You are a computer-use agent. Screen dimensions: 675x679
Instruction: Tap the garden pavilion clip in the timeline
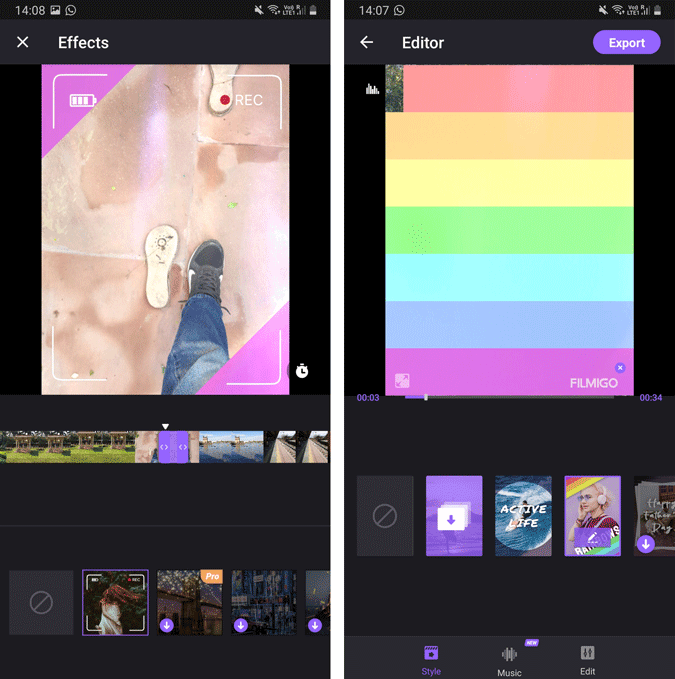tap(68, 447)
